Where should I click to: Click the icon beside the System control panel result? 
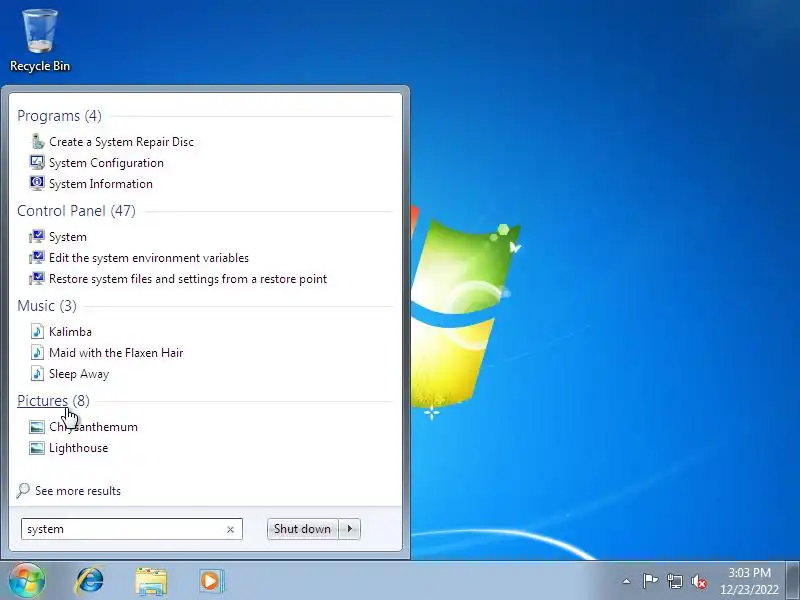37,236
